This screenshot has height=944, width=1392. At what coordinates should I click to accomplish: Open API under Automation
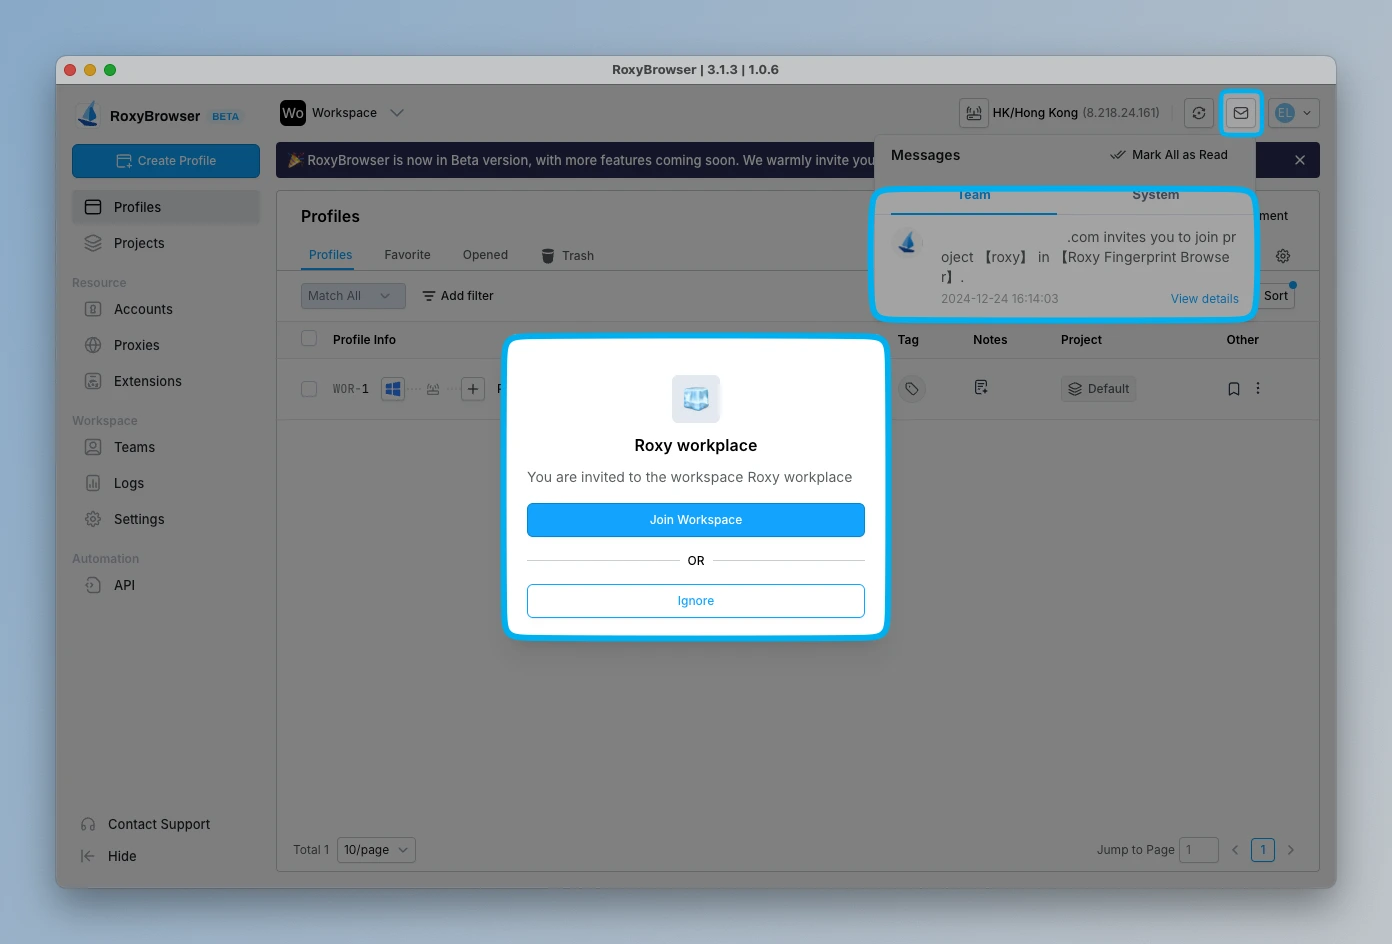coord(166,585)
